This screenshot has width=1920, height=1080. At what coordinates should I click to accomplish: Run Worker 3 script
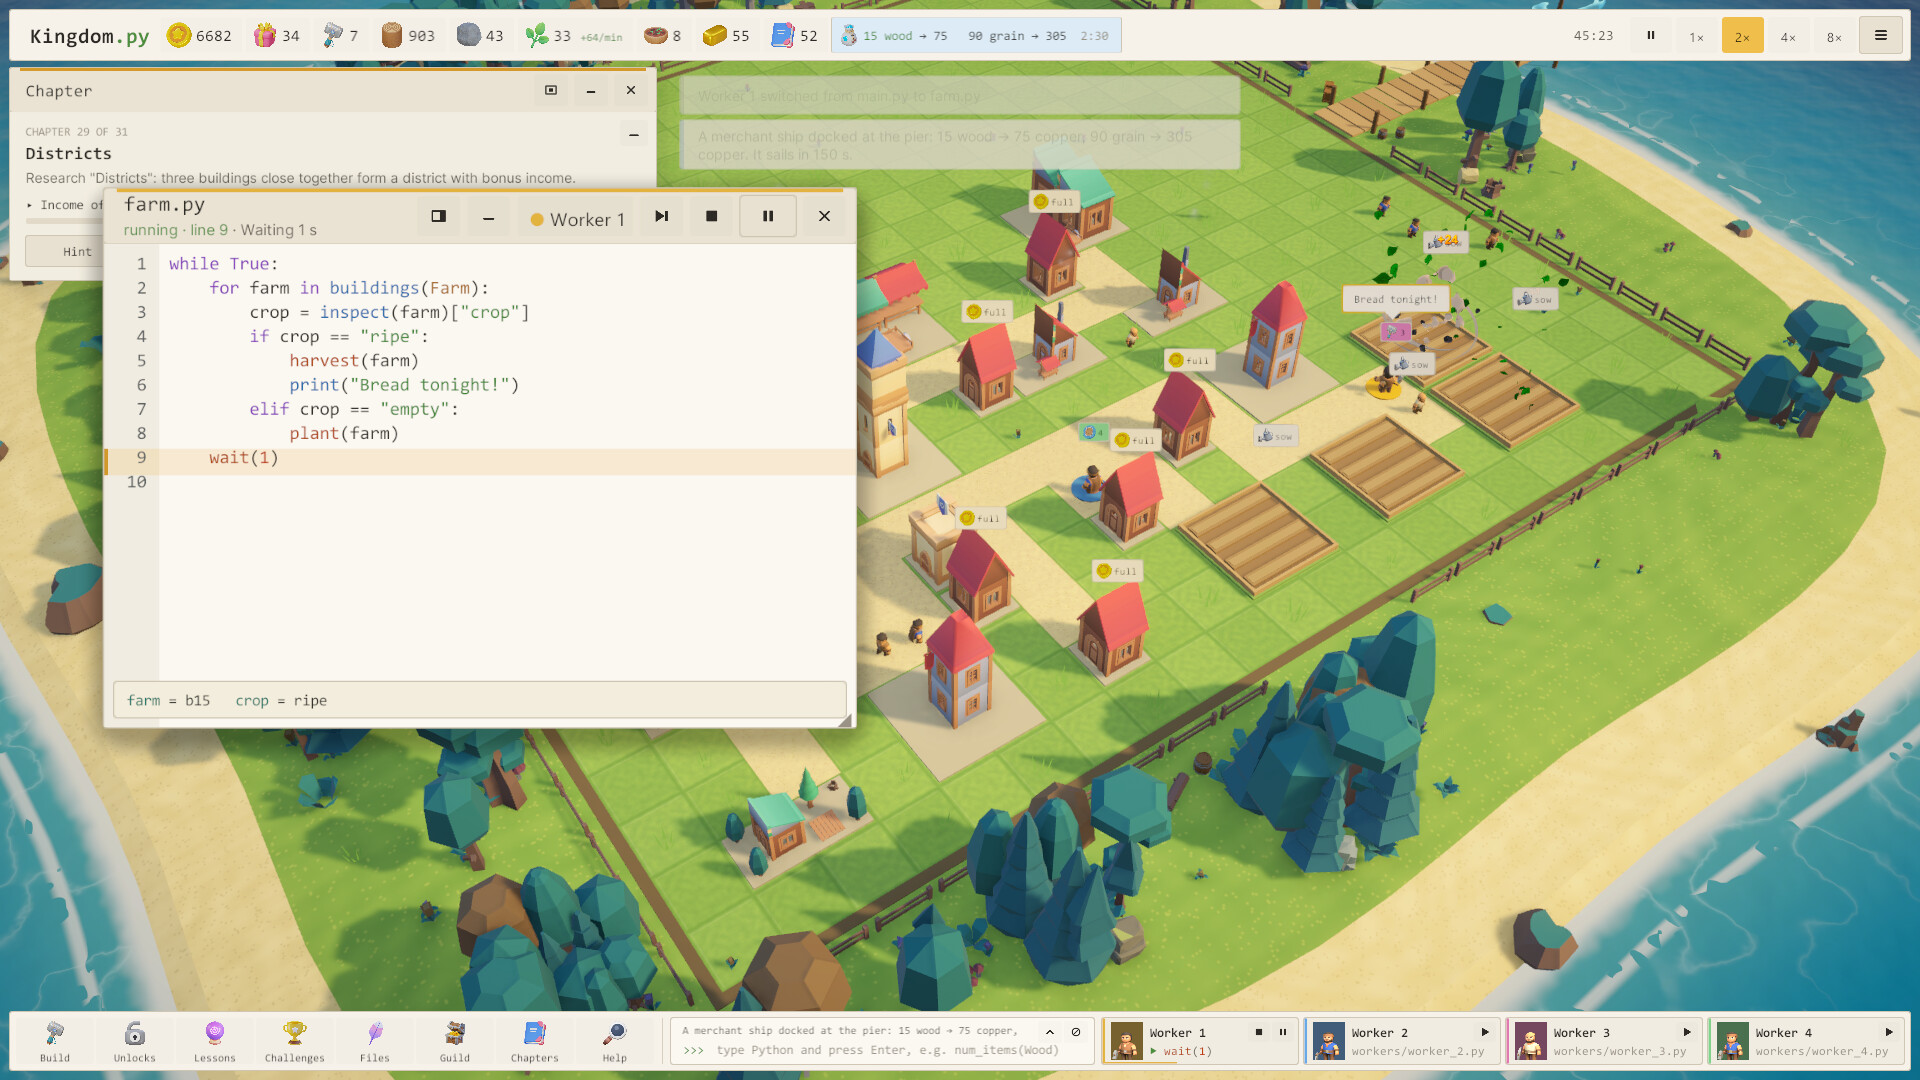(x=1687, y=1032)
